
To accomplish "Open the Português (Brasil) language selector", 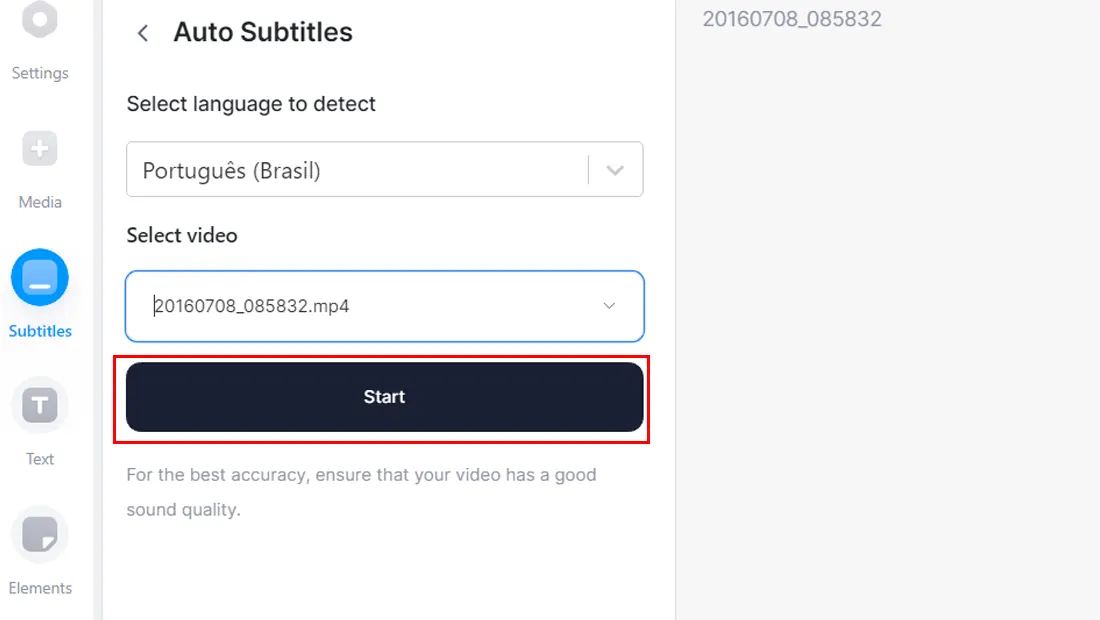I will click(384, 170).
